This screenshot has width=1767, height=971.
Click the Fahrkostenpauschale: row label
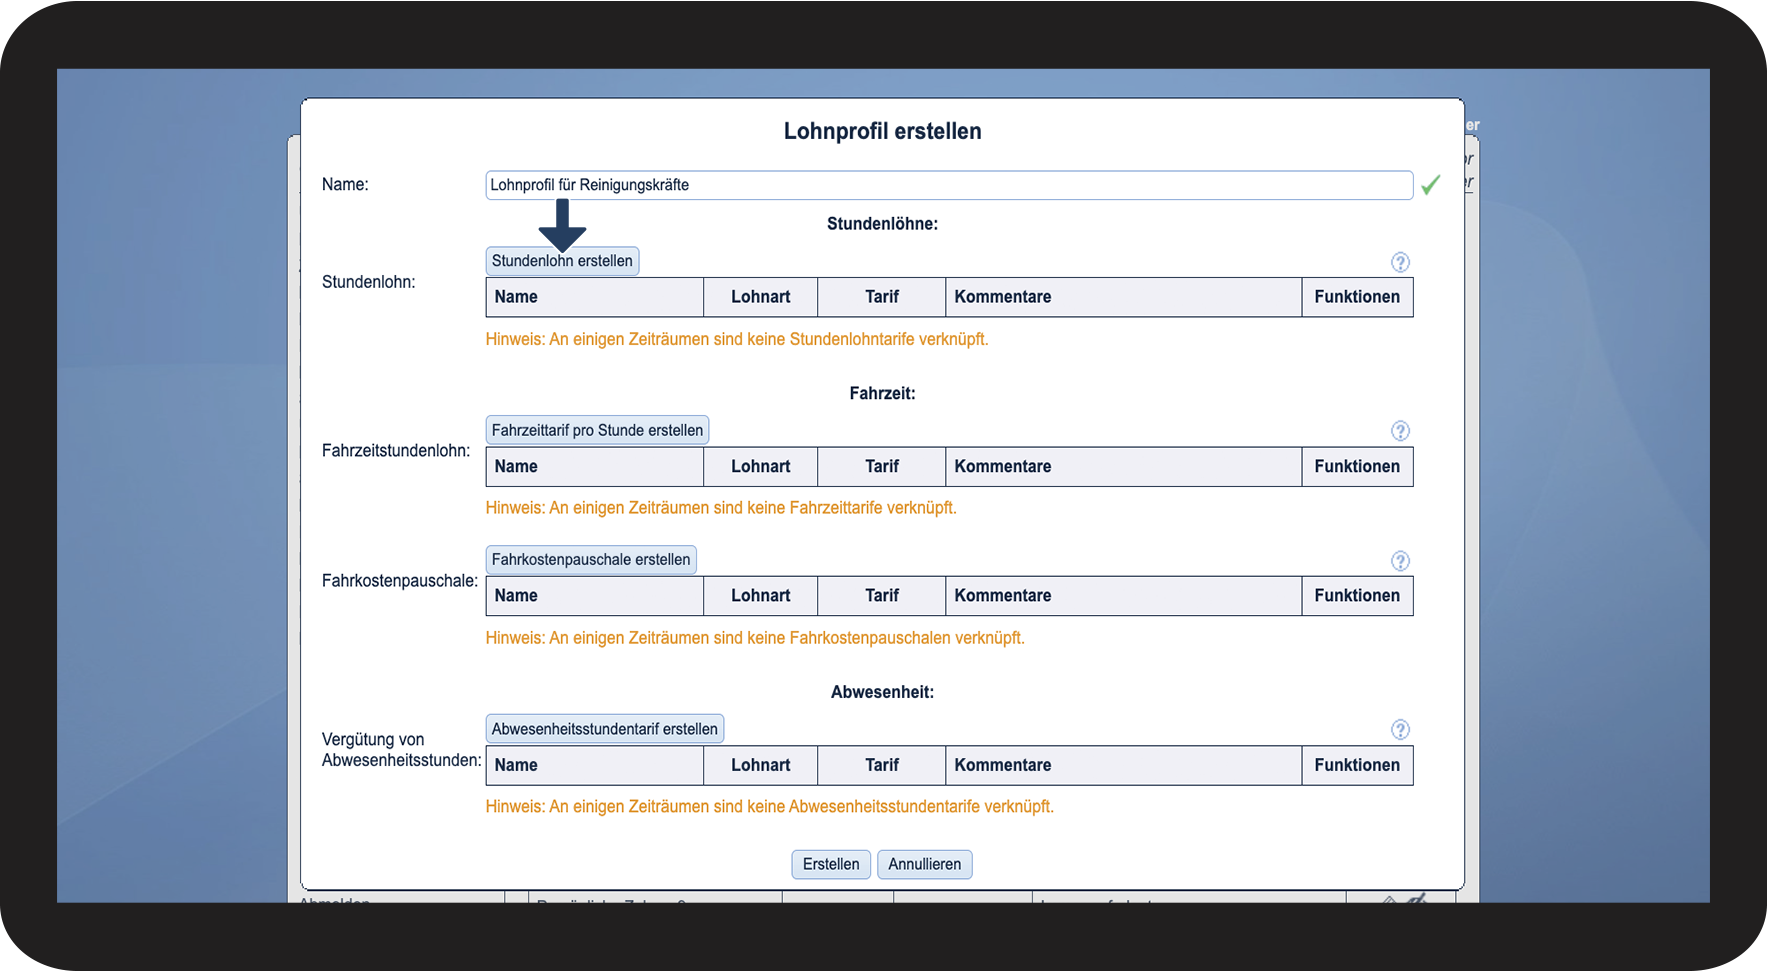[x=400, y=581]
